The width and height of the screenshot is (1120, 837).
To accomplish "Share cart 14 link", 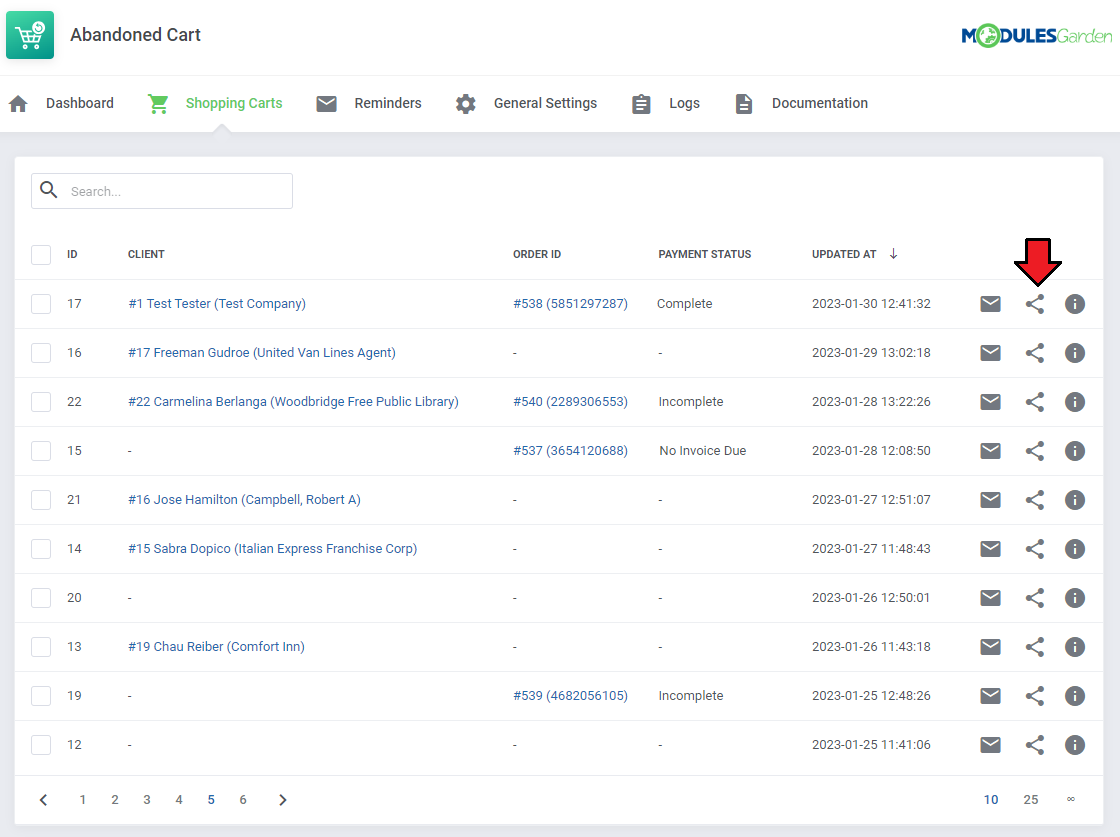I will coord(1035,548).
